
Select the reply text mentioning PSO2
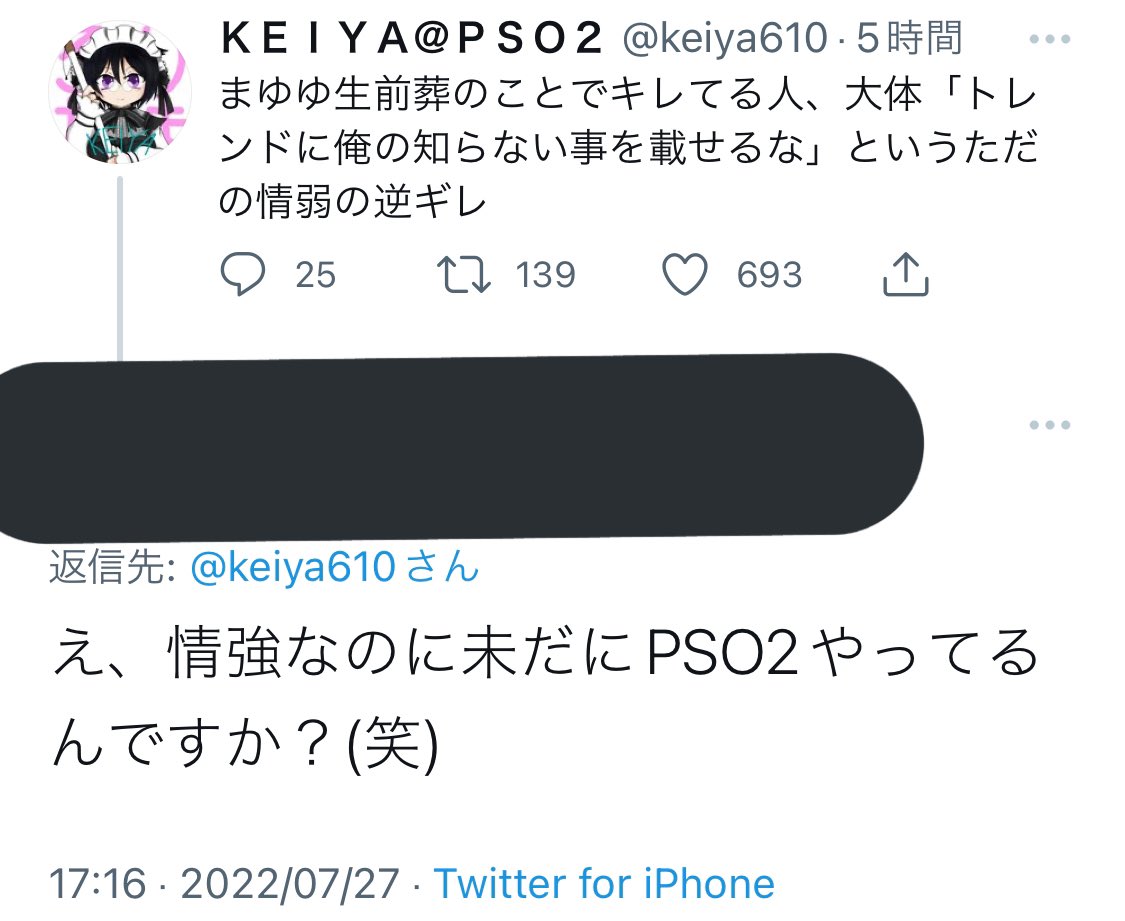tap(545, 699)
